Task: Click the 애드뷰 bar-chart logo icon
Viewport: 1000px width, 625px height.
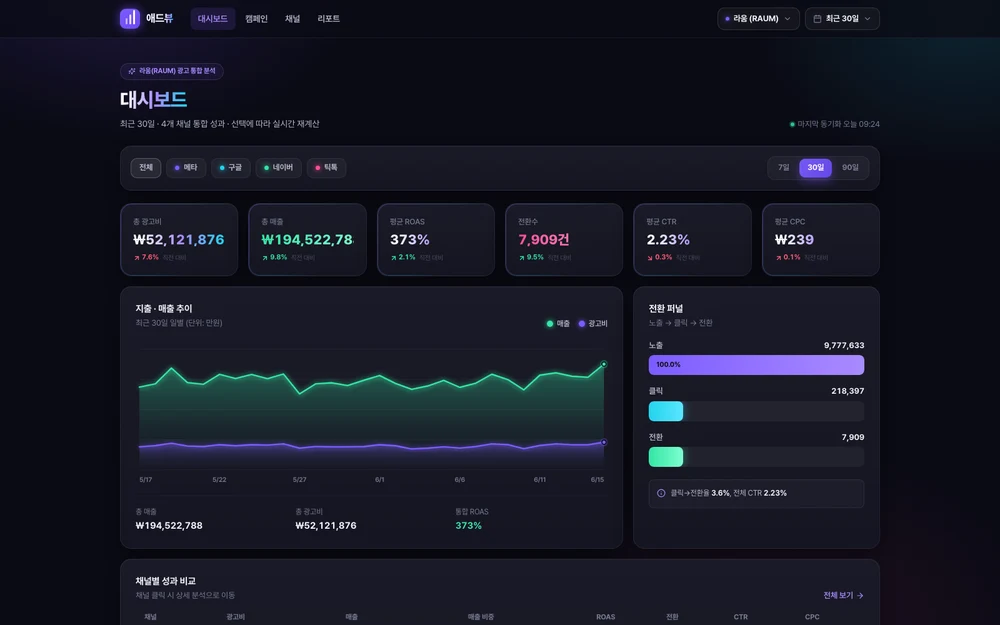Action: pyautogui.click(x=130, y=18)
